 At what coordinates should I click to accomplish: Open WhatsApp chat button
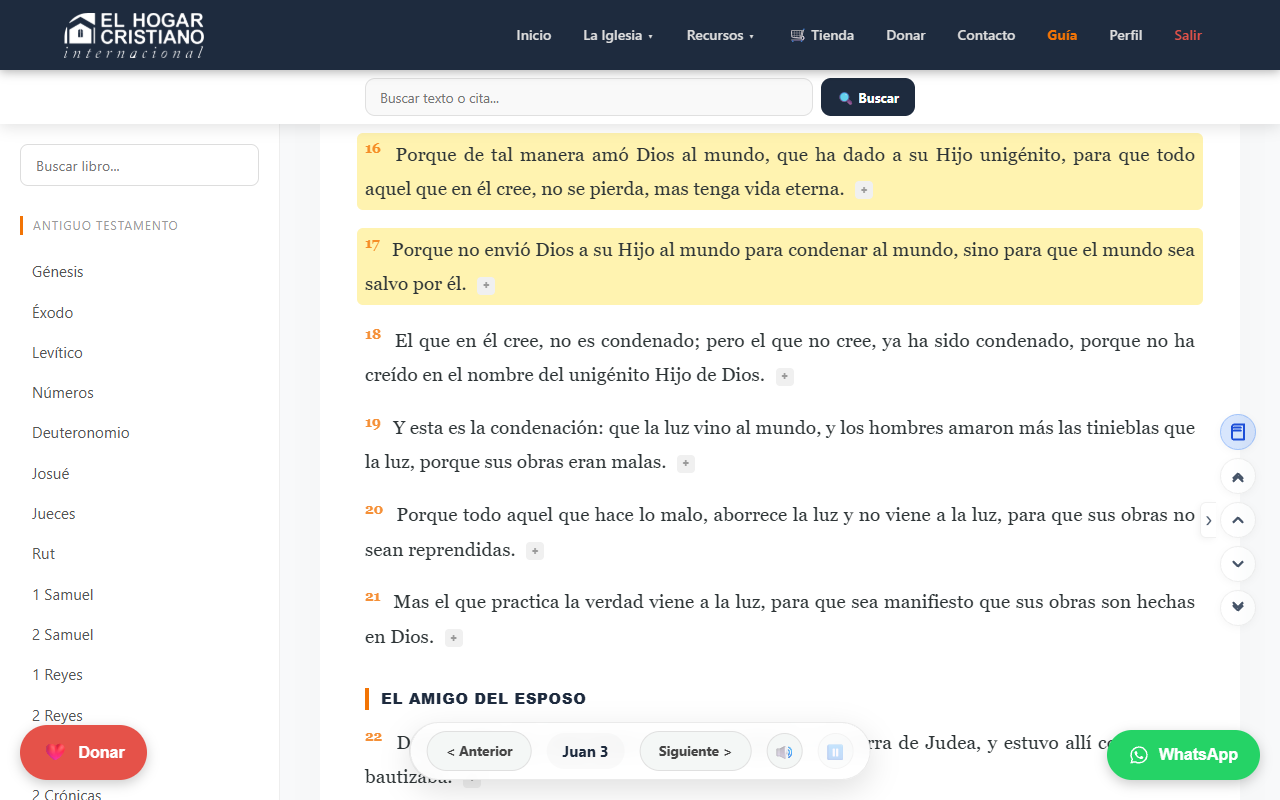pyautogui.click(x=1183, y=755)
